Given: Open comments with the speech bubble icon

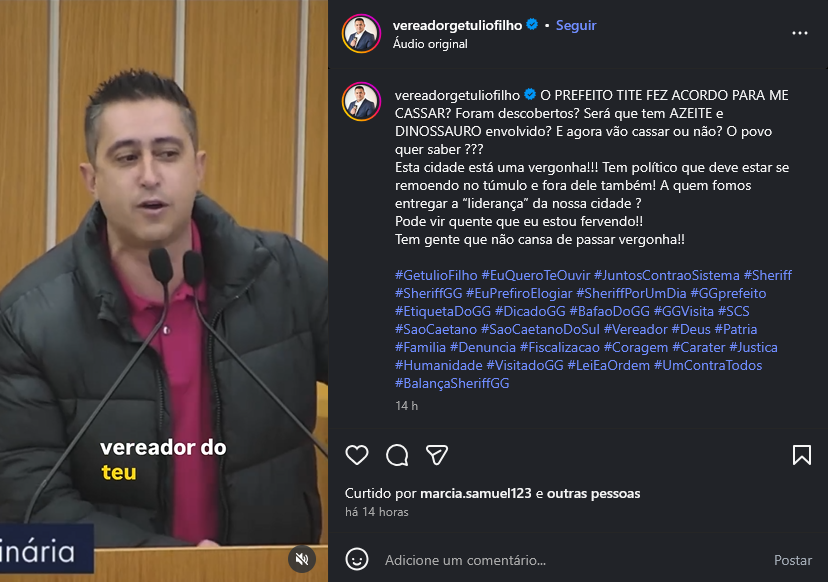Looking at the screenshot, I should 397,455.
